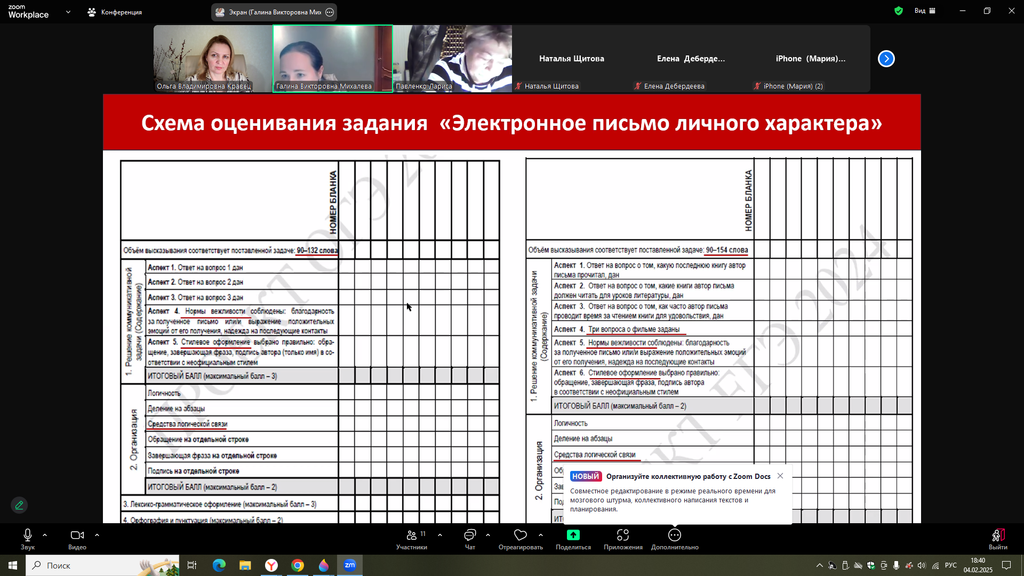
Task: Switch the РУС input language indicator
Action: click(951, 566)
